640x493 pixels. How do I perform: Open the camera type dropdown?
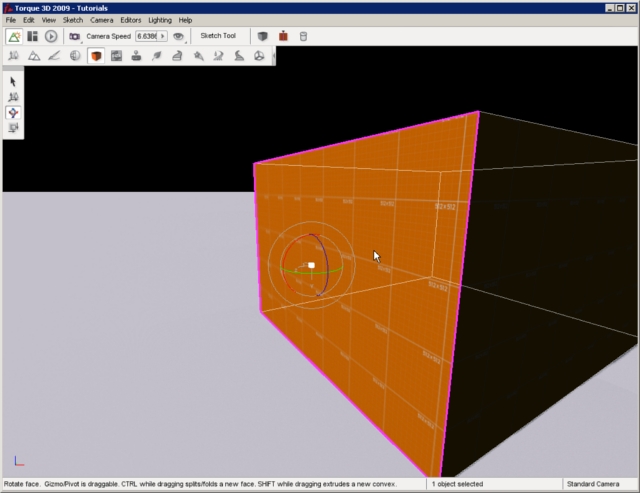[76, 36]
